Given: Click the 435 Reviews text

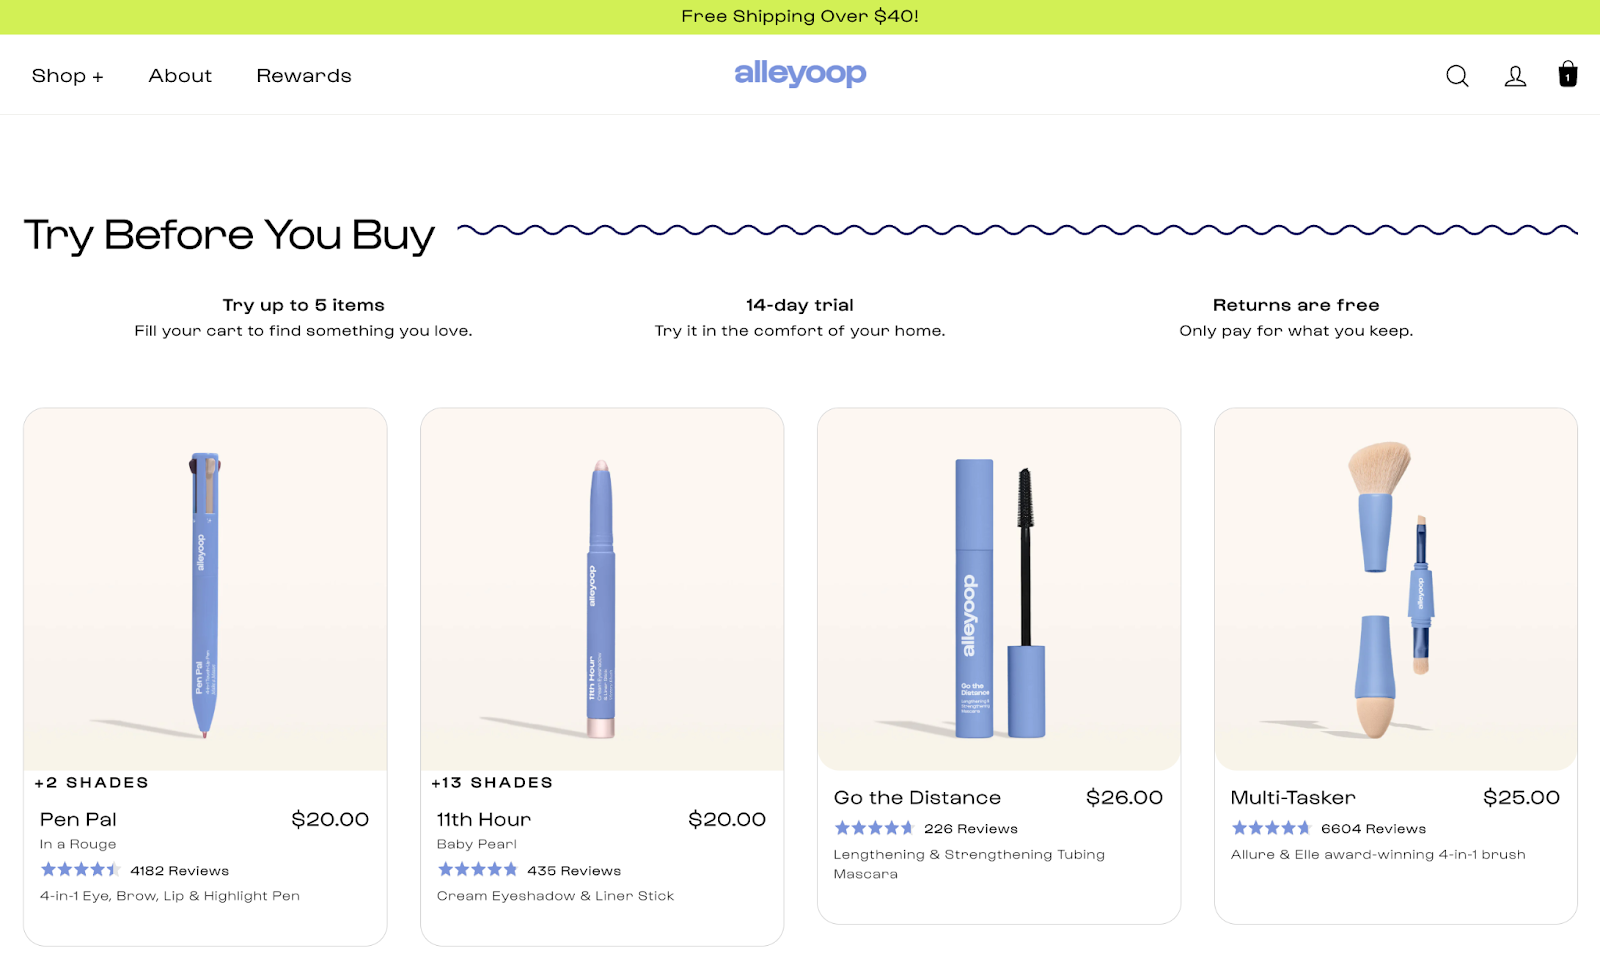Looking at the screenshot, I should point(574,871).
